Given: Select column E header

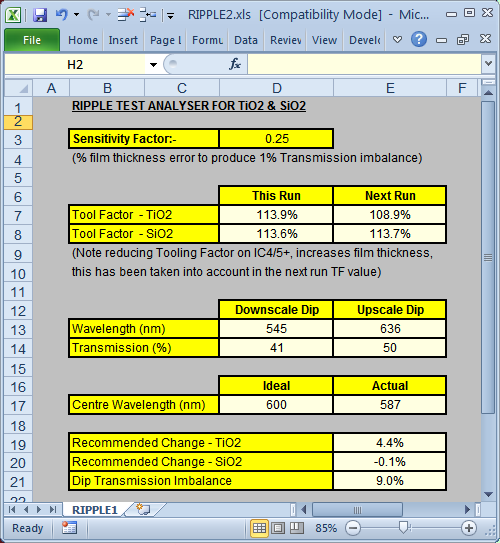Looking at the screenshot, I should [x=390, y=88].
